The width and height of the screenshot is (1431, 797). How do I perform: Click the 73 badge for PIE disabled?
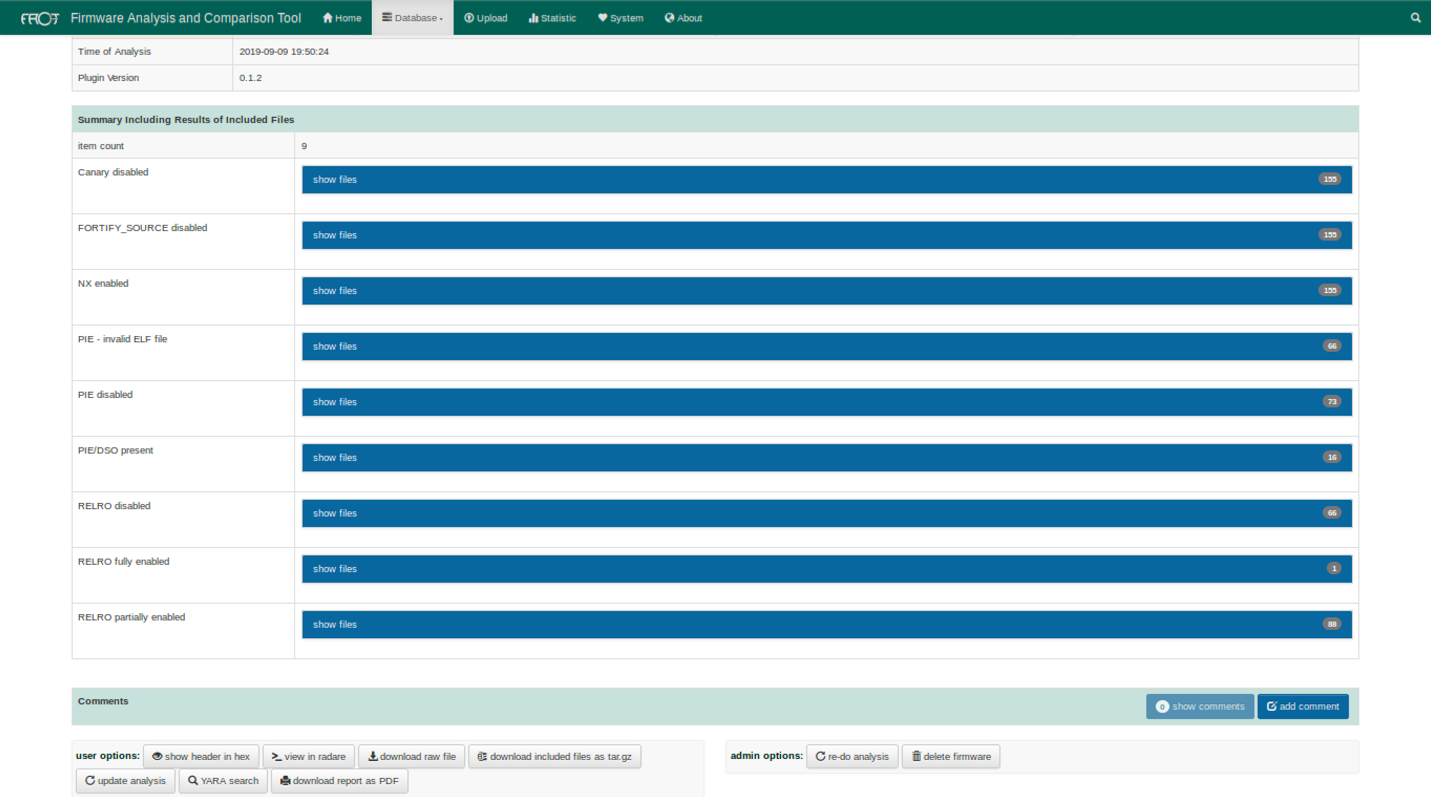(x=1331, y=402)
